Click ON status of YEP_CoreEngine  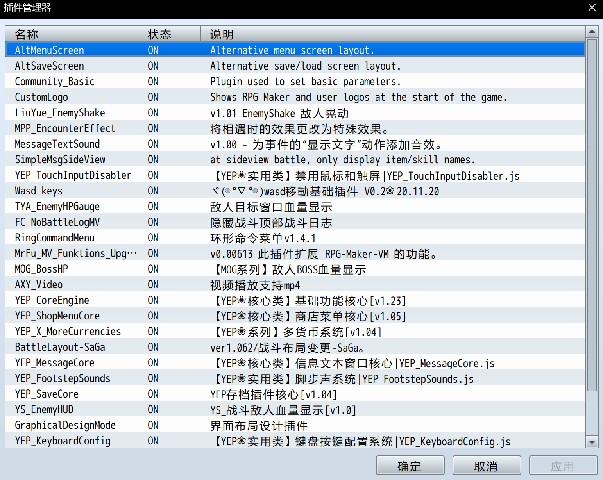click(x=153, y=300)
